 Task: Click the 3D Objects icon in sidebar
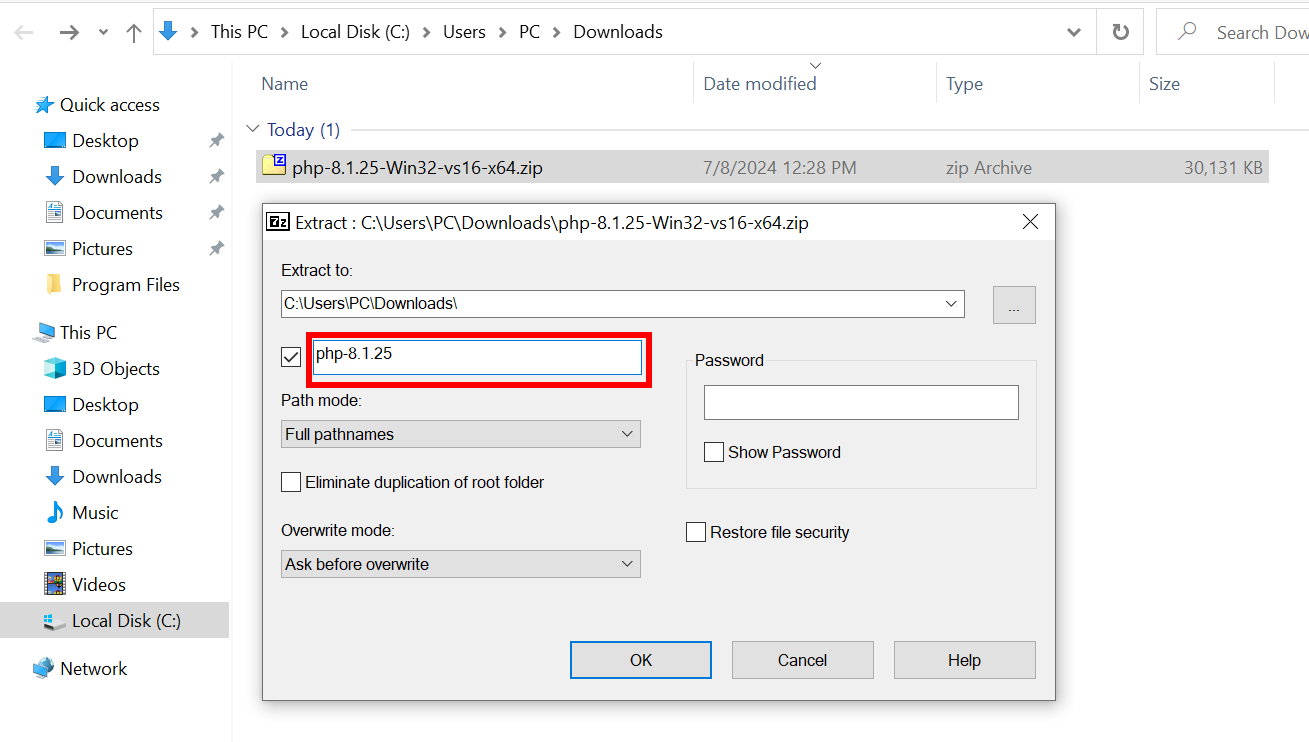tap(55, 369)
